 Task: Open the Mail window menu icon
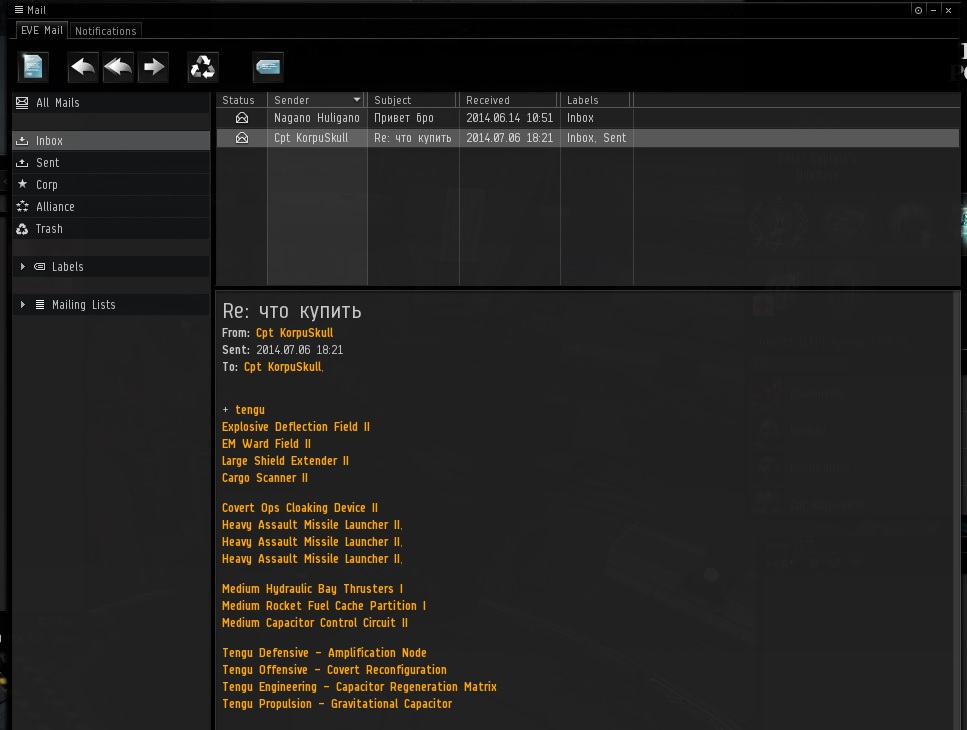coord(19,10)
